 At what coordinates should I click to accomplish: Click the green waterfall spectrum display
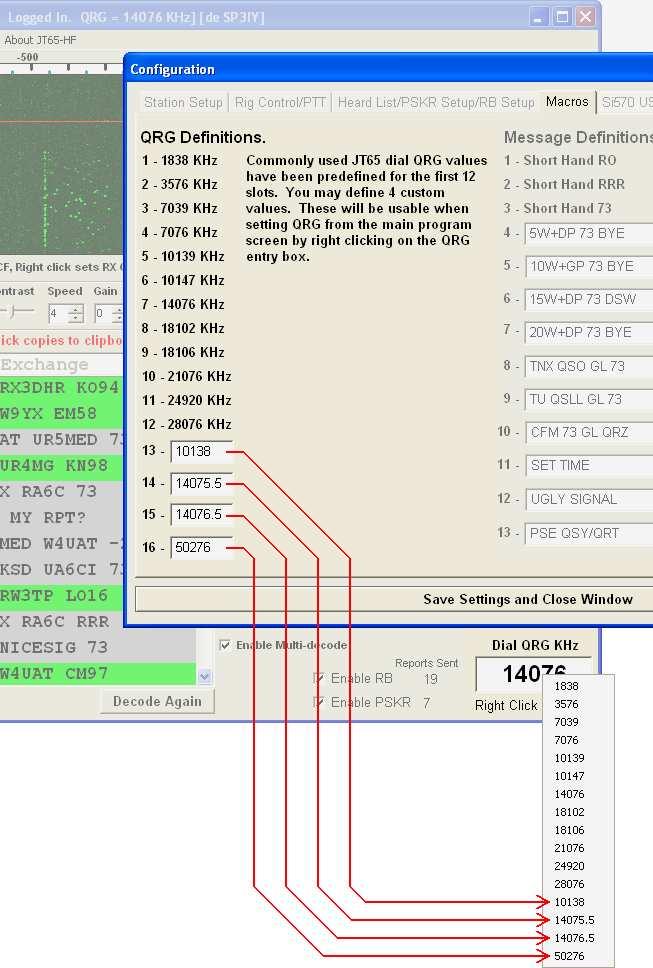61,165
